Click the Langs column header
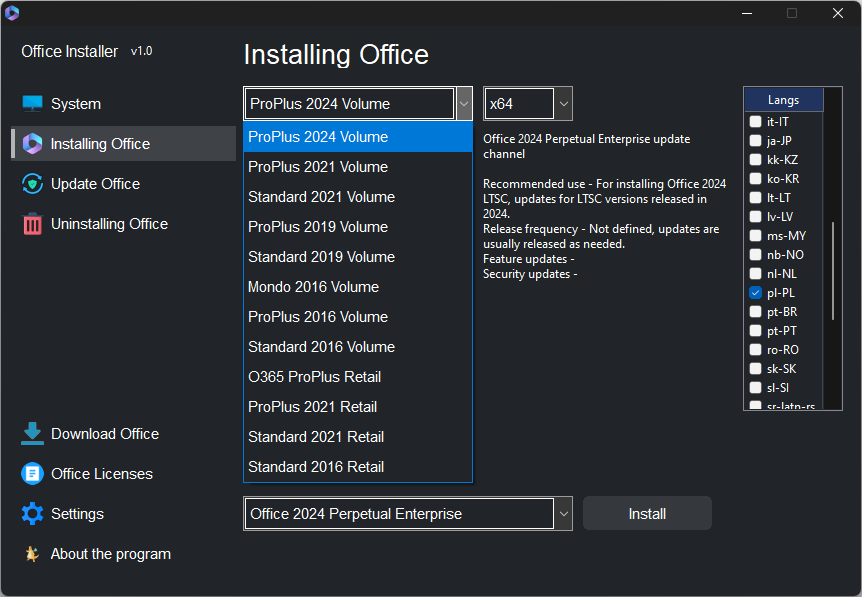The image size is (862, 597). pyautogui.click(x=783, y=100)
